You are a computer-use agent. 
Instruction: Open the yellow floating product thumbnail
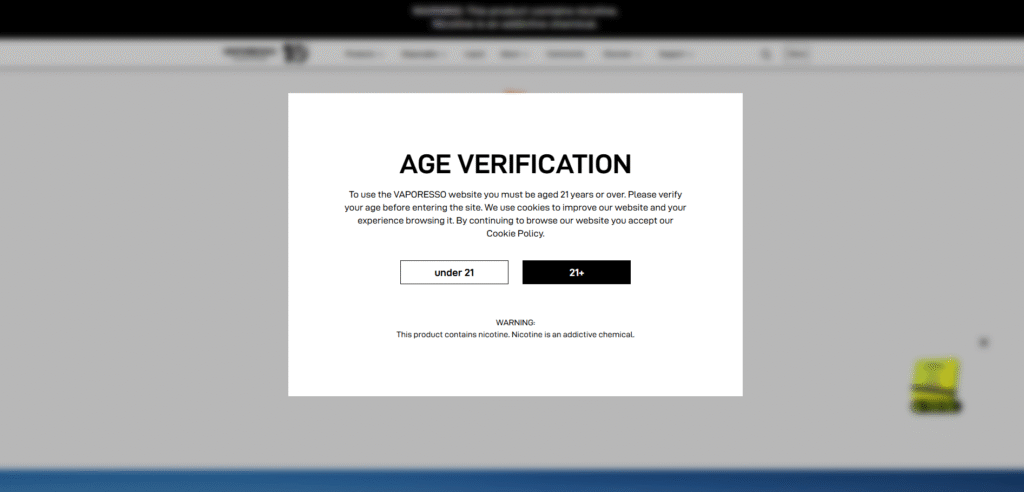tap(936, 385)
